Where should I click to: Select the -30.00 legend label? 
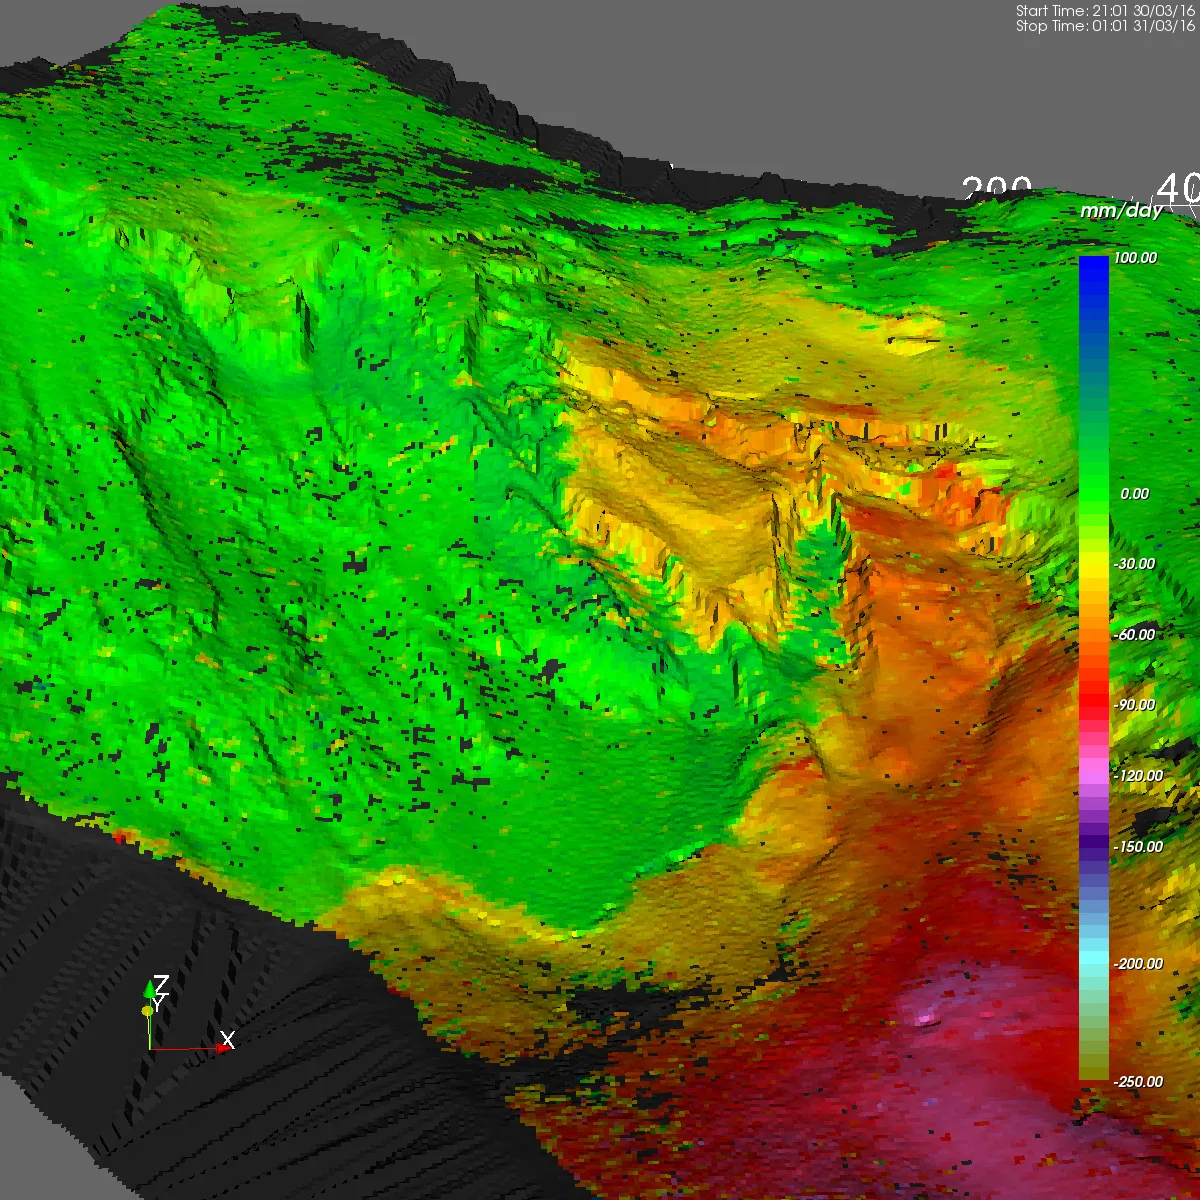coord(1134,564)
